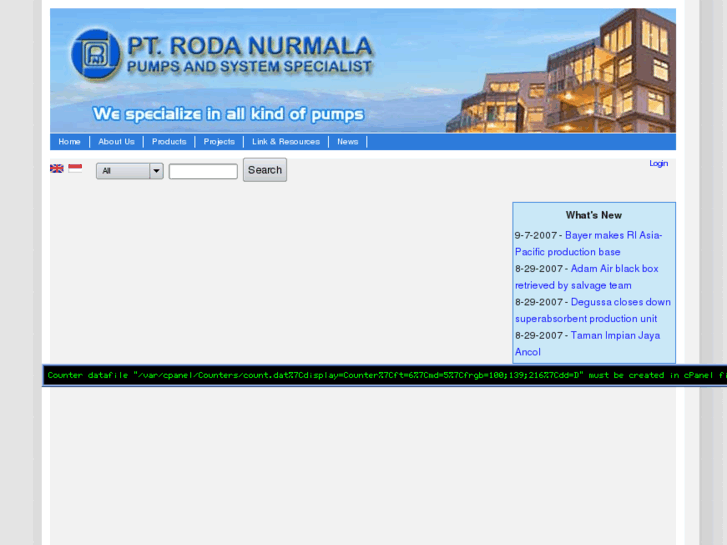Open 'Adam Air black box retrieved' article

[587, 277]
